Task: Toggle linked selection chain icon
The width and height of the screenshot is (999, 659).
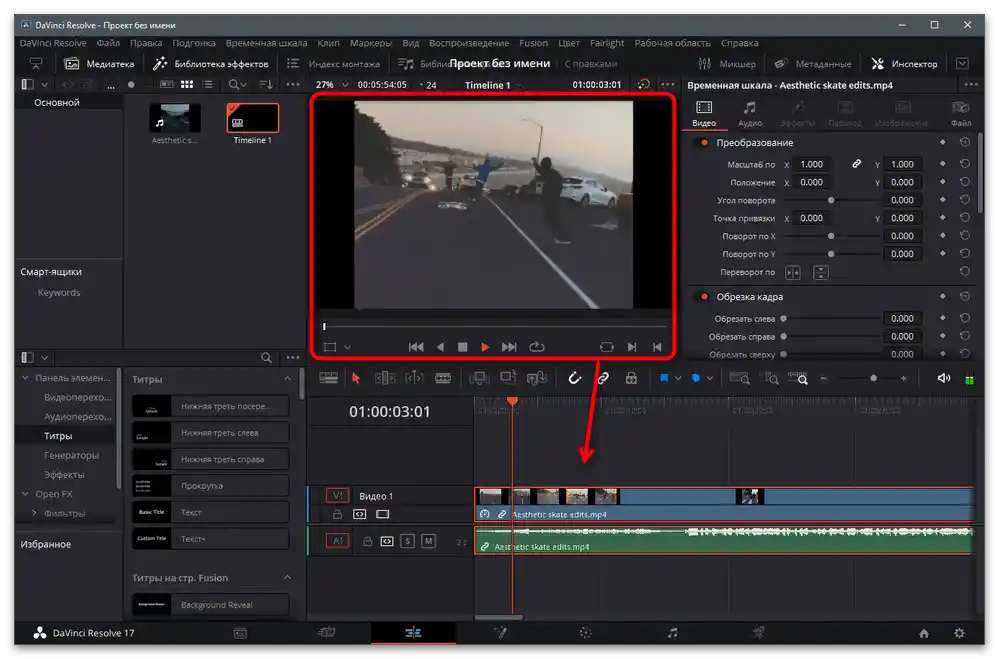Action: [x=603, y=378]
